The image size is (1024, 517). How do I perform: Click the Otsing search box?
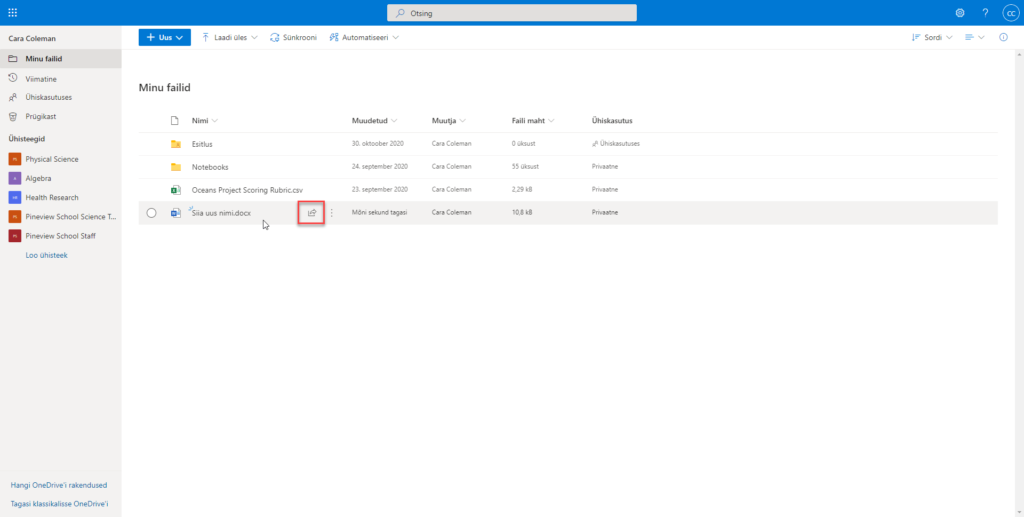pyautogui.click(x=511, y=13)
